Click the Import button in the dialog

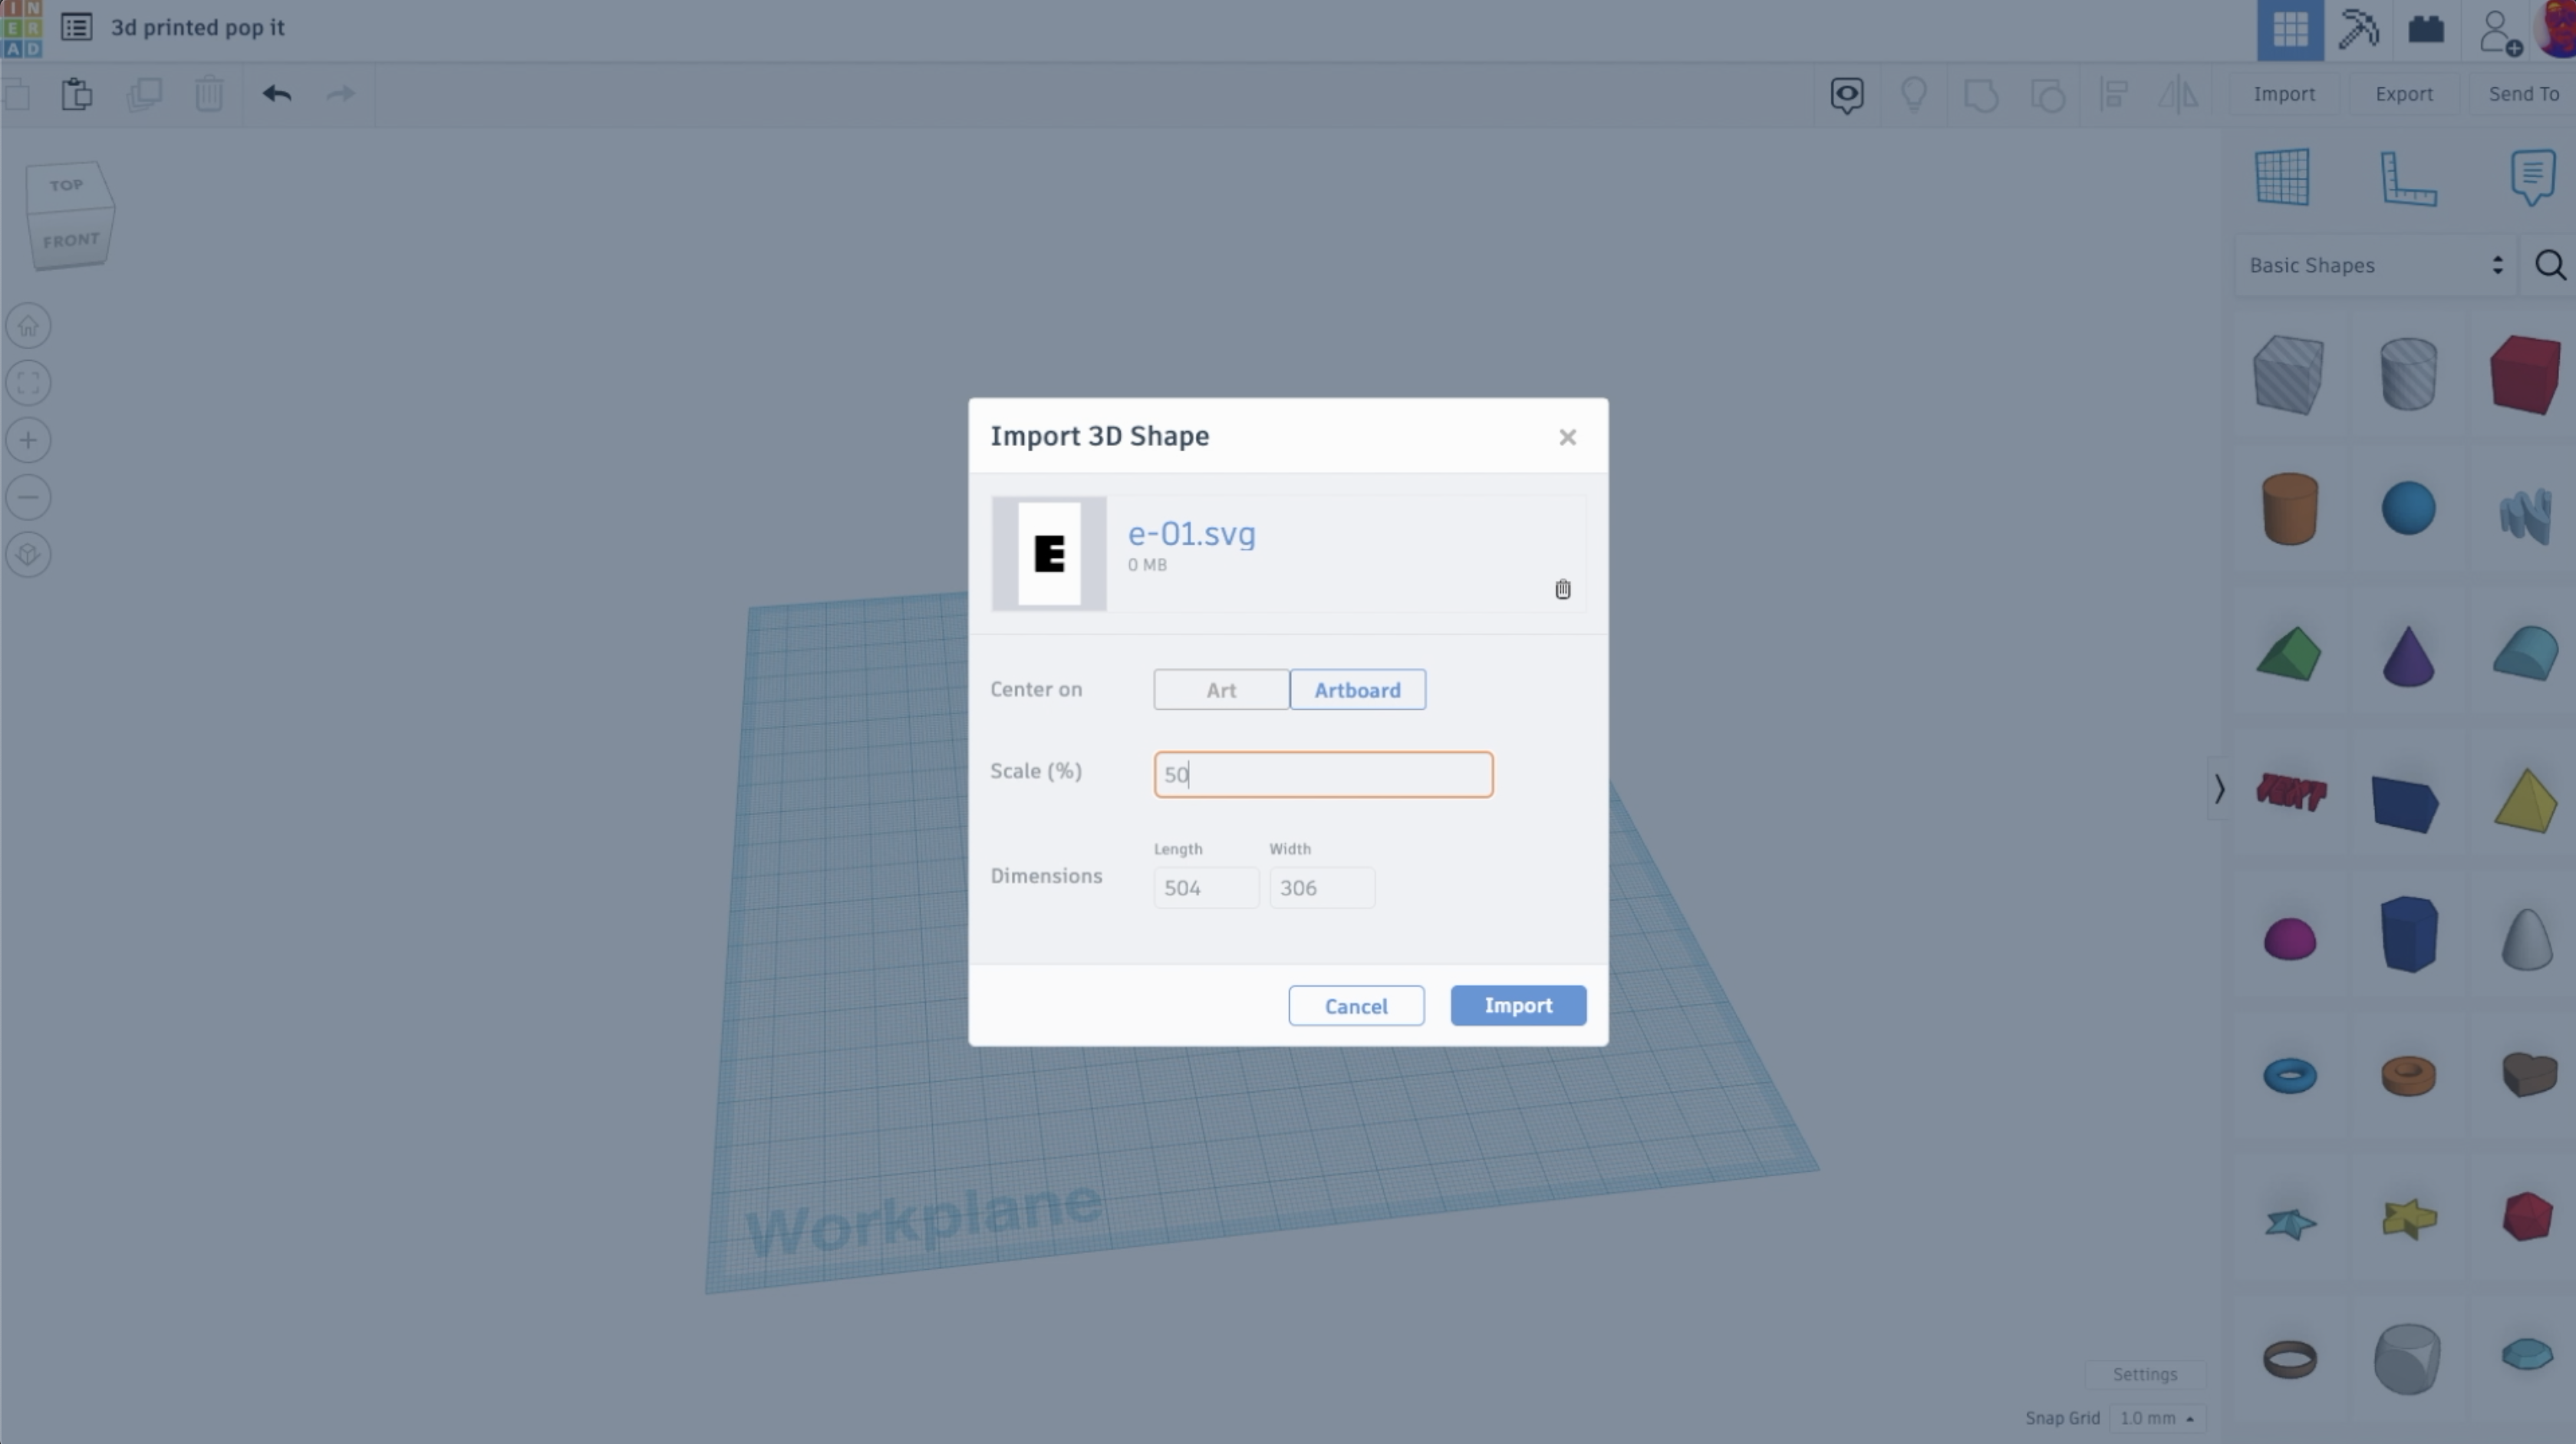click(1518, 1005)
